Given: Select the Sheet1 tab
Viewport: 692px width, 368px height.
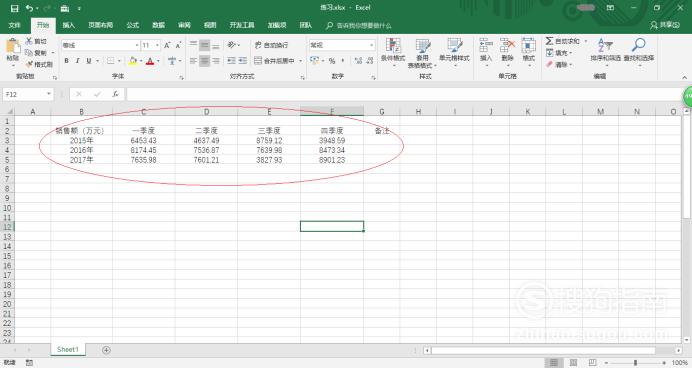Looking at the screenshot, I should point(68,349).
